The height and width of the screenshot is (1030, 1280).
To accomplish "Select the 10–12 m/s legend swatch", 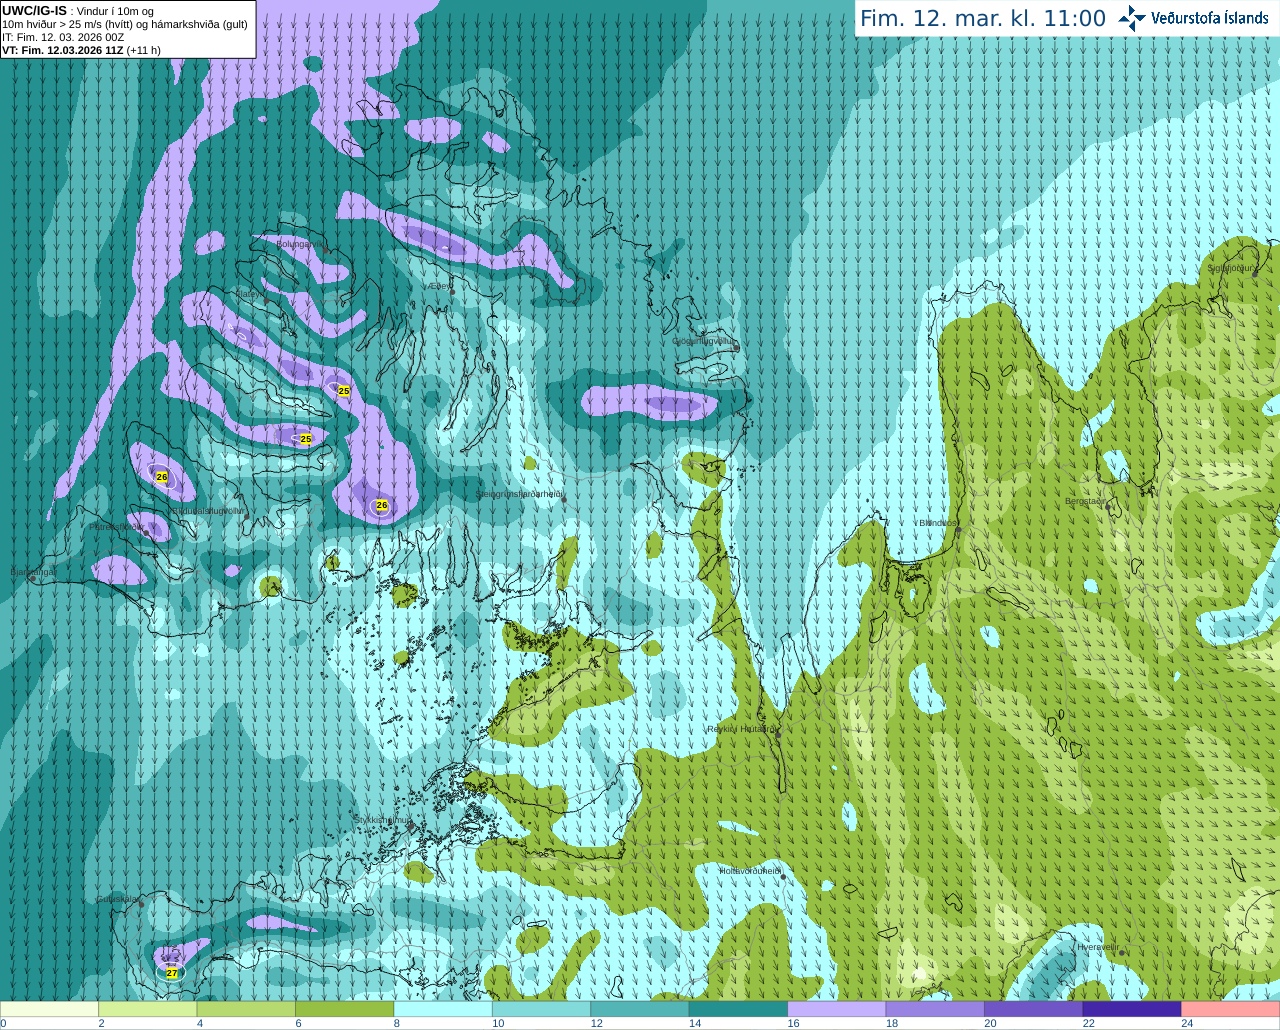I will click(541, 1009).
